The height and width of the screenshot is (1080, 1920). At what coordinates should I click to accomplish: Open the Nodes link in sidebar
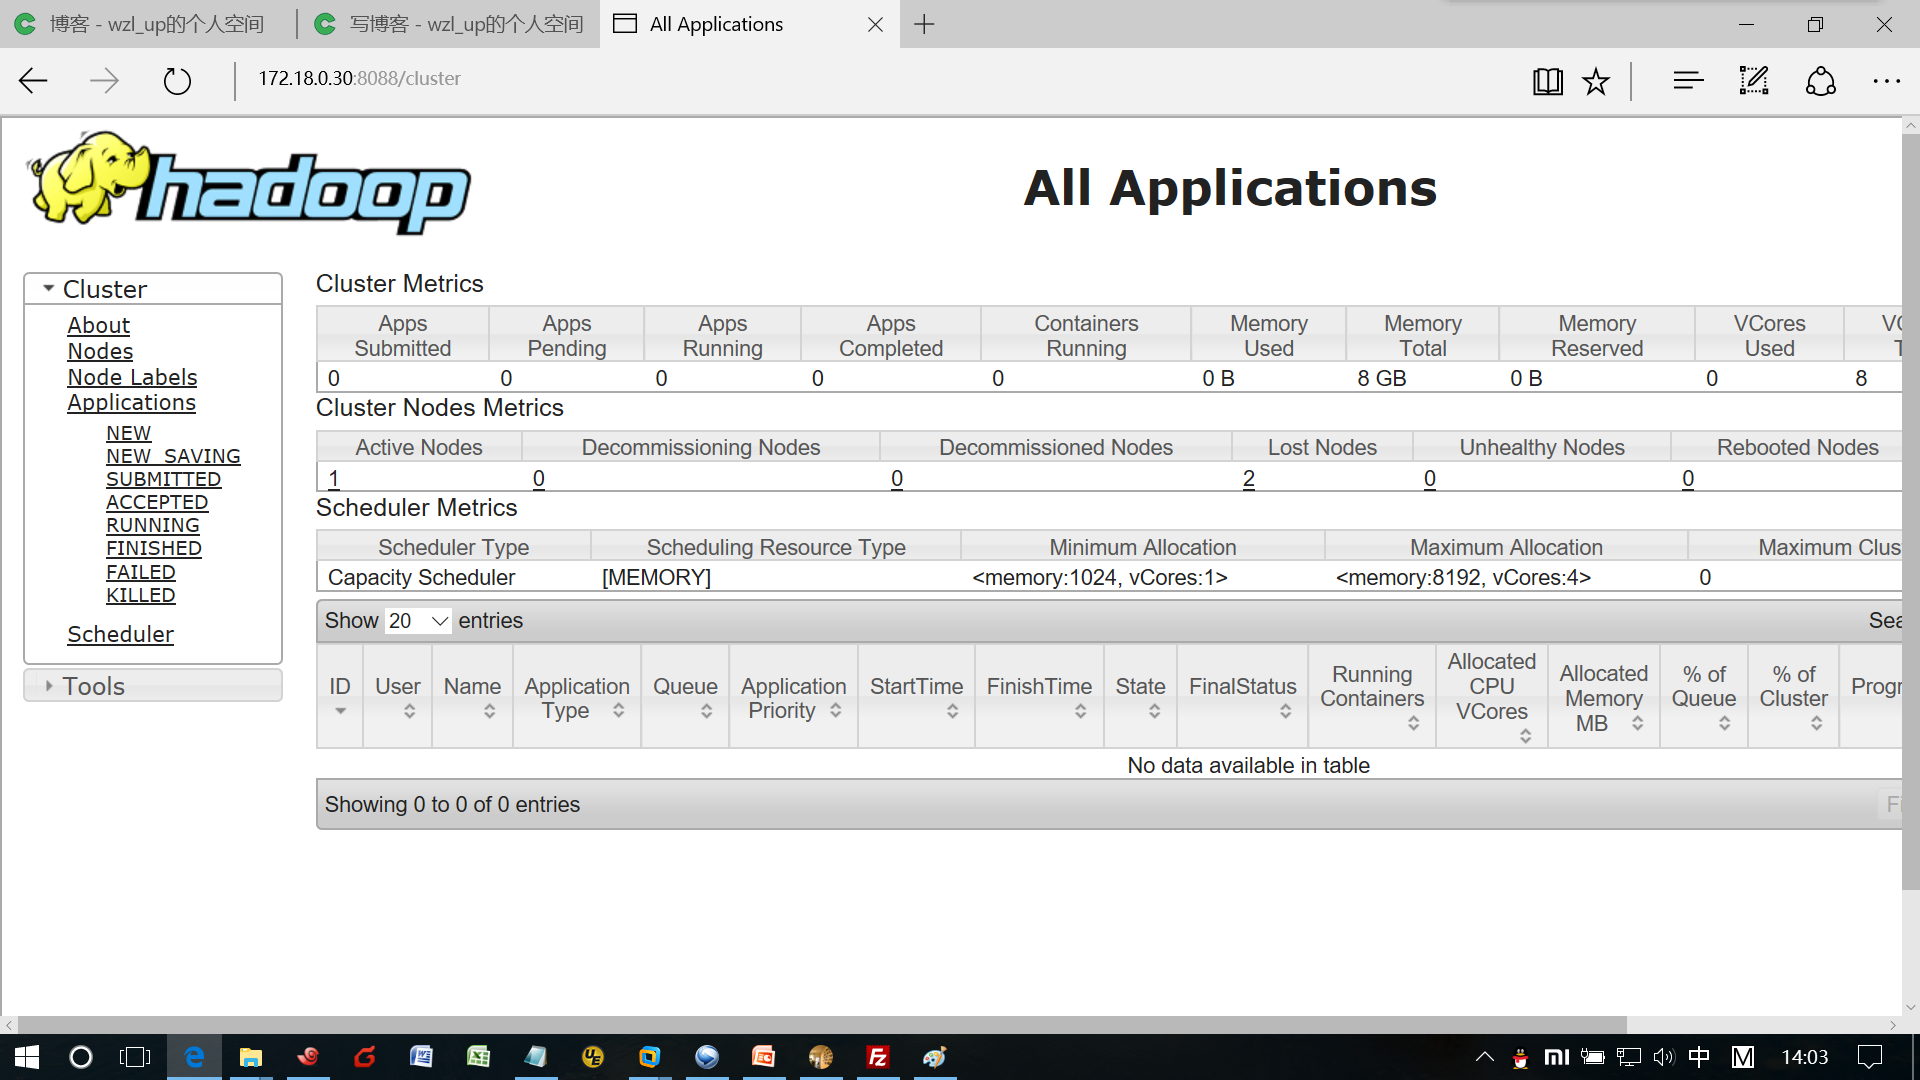pyautogui.click(x=100, y=351)
